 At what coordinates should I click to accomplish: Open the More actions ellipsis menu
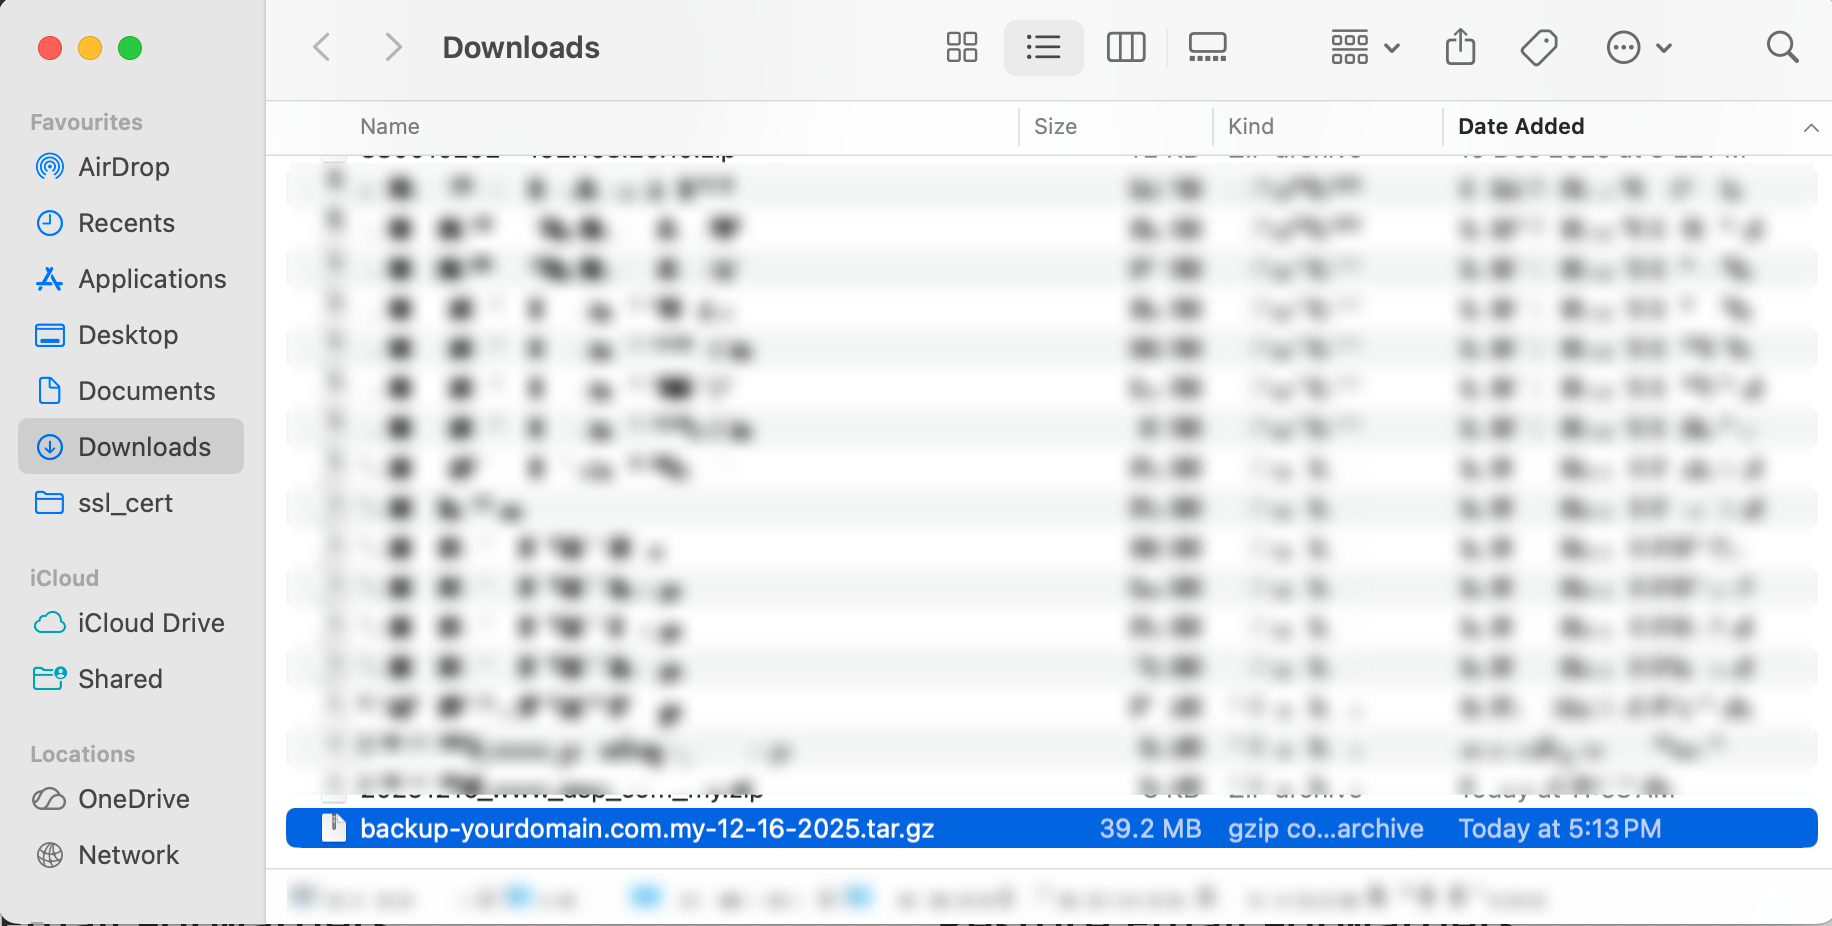(1638, 47)
